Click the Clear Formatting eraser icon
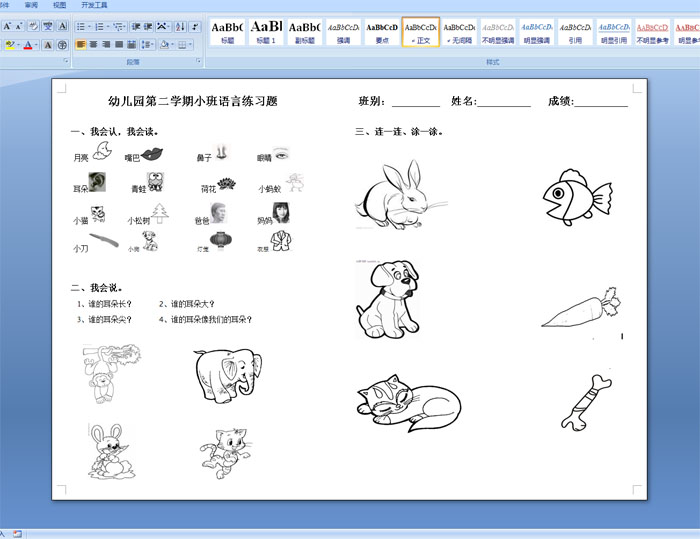The image size is (700, 539). (33, 26)
